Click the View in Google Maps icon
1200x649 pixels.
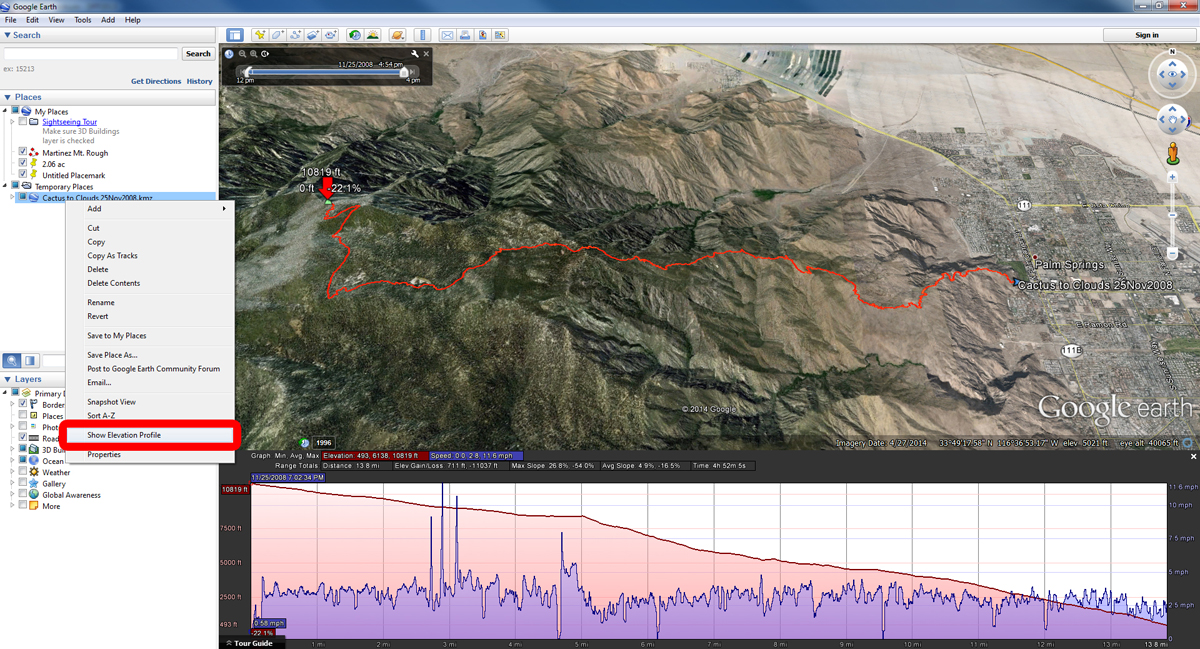point(500,35)
